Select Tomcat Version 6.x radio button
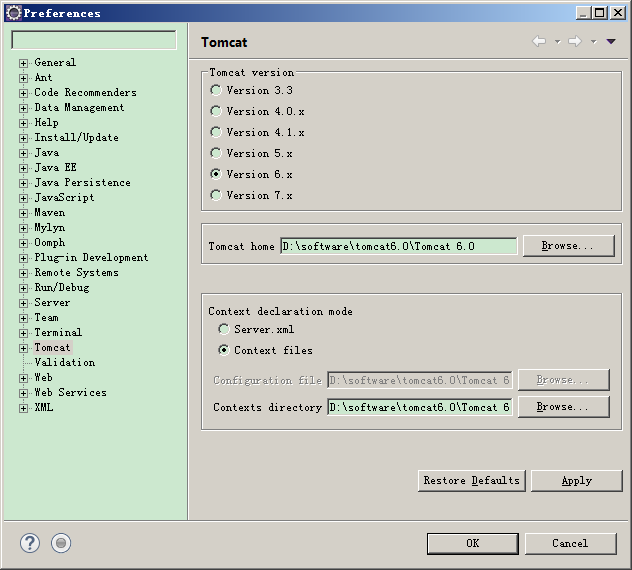Image resolution: width=632 pixels, height=570 pixels. [x=216, y=174]
